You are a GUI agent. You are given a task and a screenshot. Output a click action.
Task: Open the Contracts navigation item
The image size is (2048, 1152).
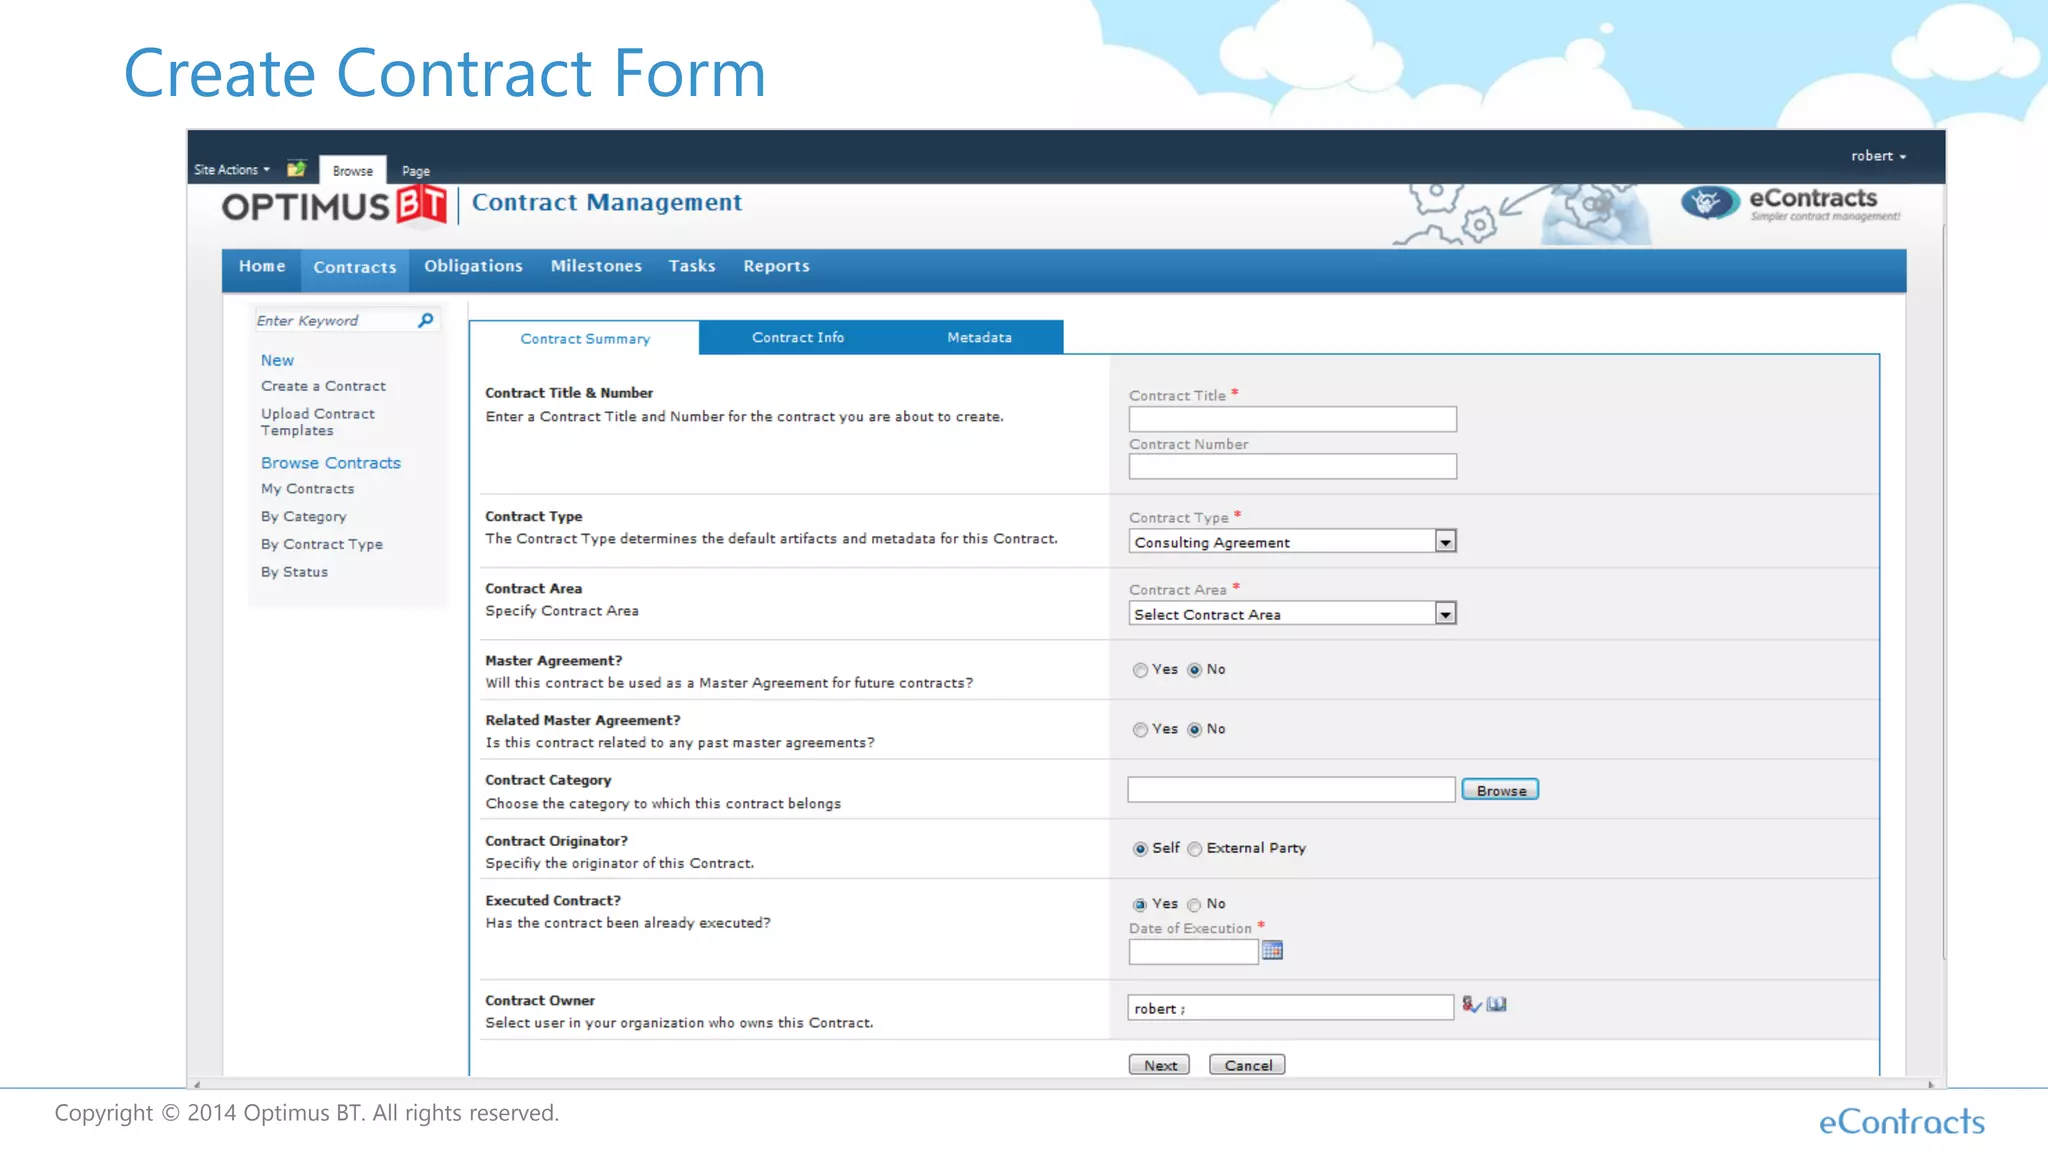coord(355,267)
